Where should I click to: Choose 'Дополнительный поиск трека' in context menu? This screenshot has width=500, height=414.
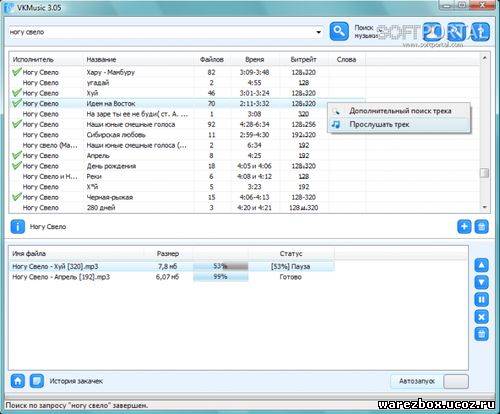coord(400,111)
